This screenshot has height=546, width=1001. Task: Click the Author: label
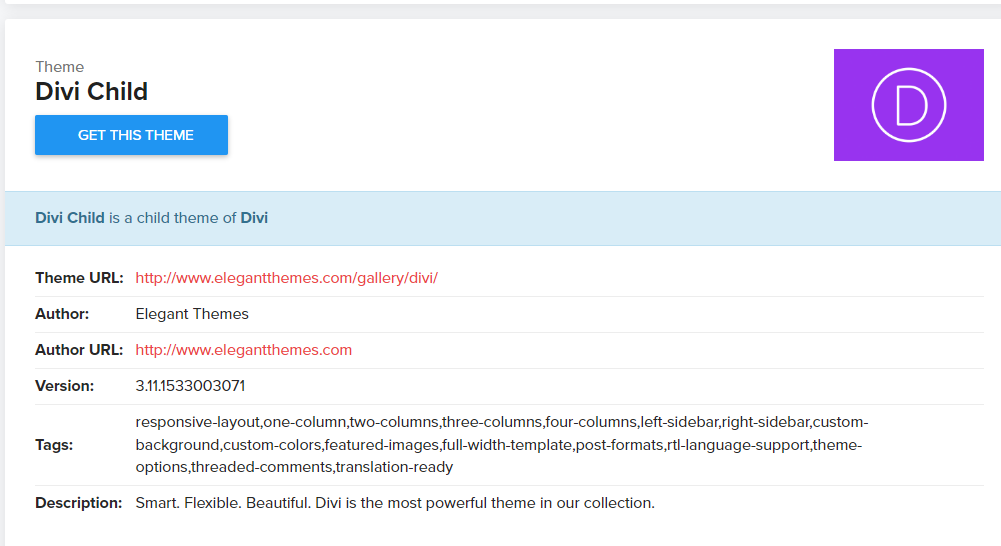(x=62, y=314)
